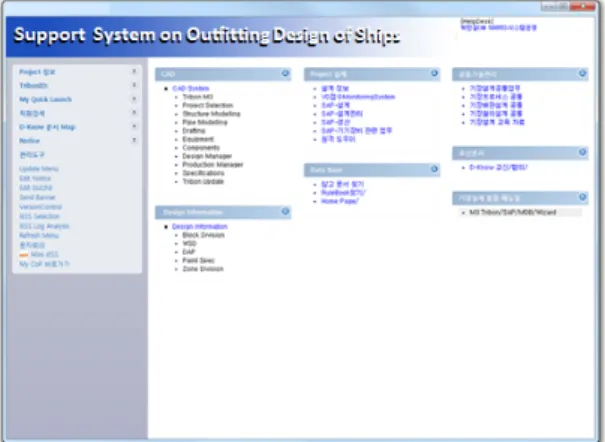
Task: Select 'Tribon Update' in the CAD list
Action: [203, 181]
